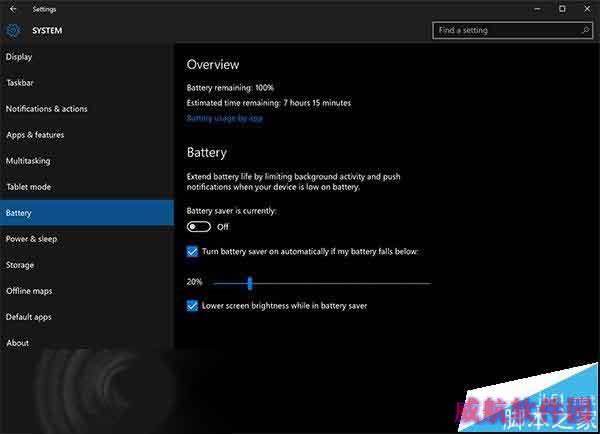Click the estimated time remaining text
The width and height of the screenshot is (600, 434).
point(269,103)
